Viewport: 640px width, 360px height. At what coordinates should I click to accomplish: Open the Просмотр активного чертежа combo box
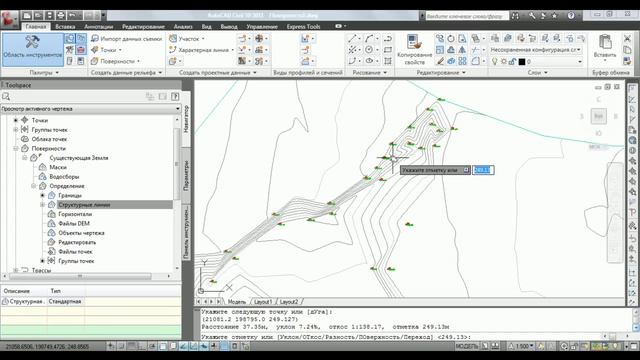point(91,109)
